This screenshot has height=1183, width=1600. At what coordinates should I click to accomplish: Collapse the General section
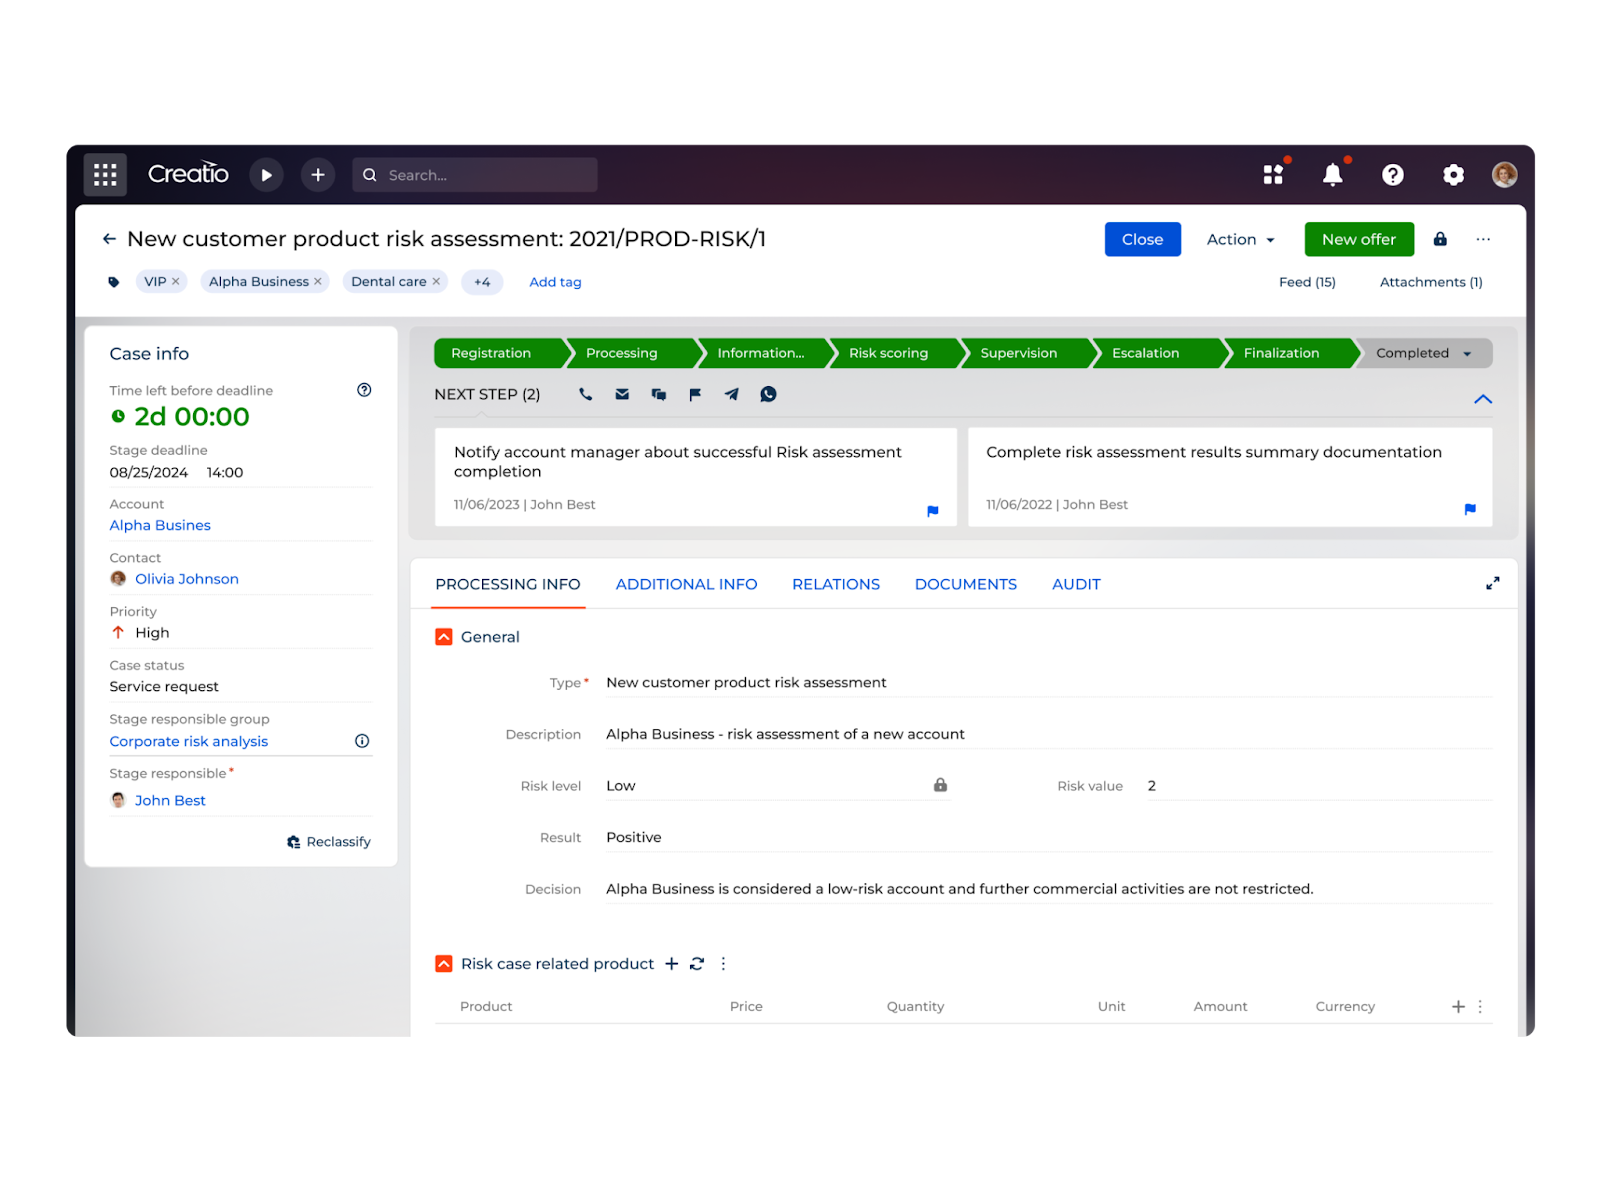443,636
